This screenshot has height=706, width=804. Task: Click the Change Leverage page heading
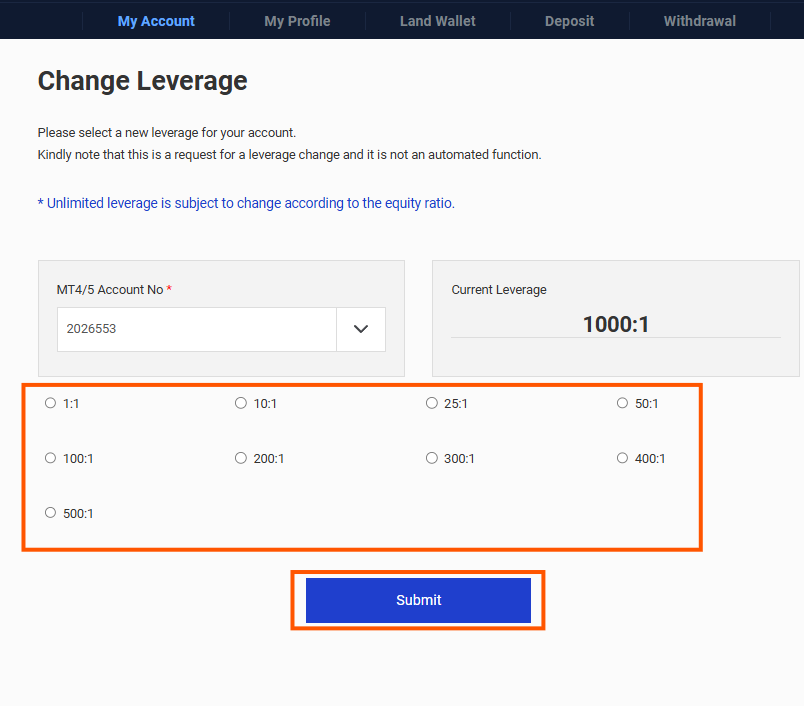pyautogui.click(x=142, y=81)
